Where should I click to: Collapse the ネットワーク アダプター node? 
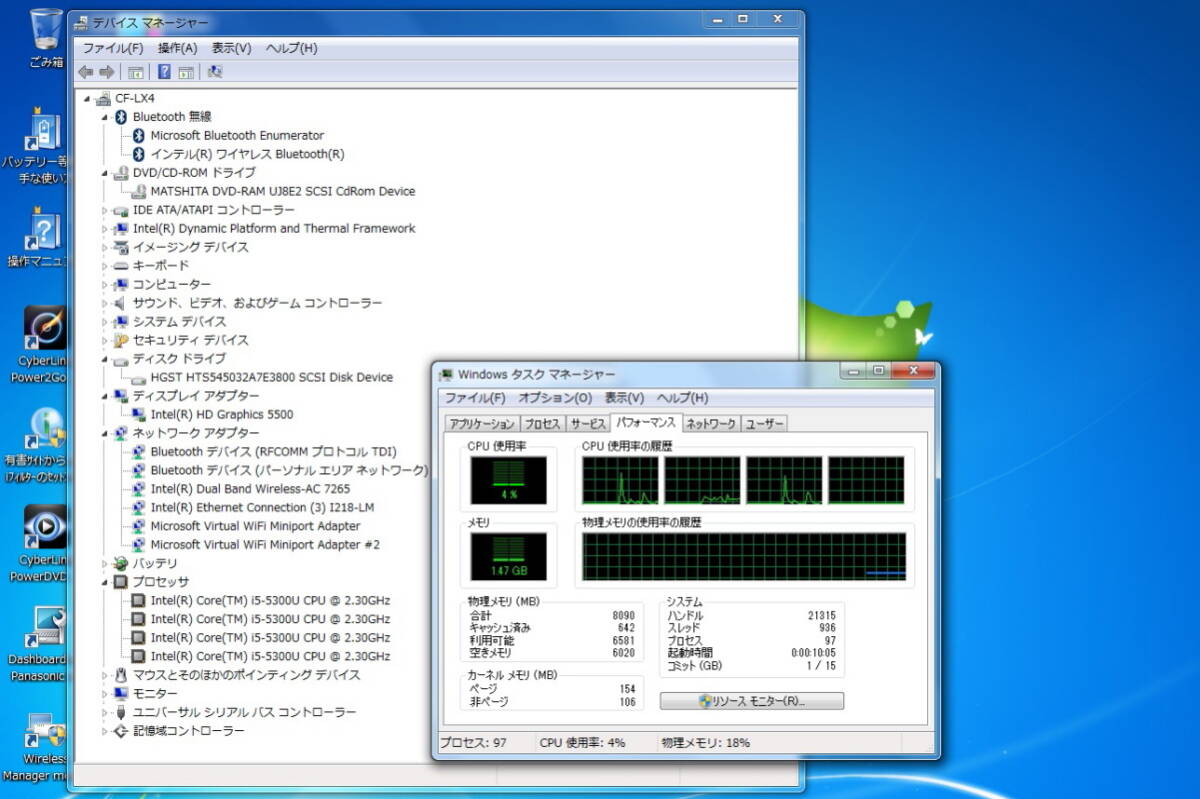[x=105, y=433]
